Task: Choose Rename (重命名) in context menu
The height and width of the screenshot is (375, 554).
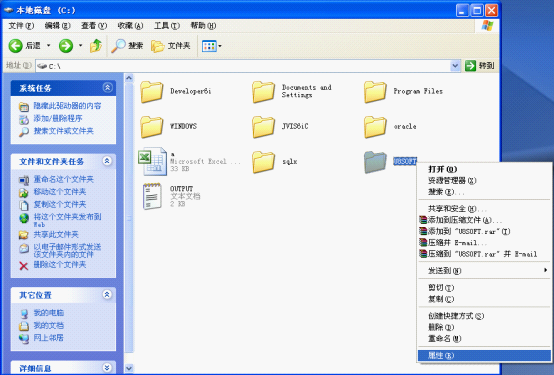Action: [x=484, y=339]
